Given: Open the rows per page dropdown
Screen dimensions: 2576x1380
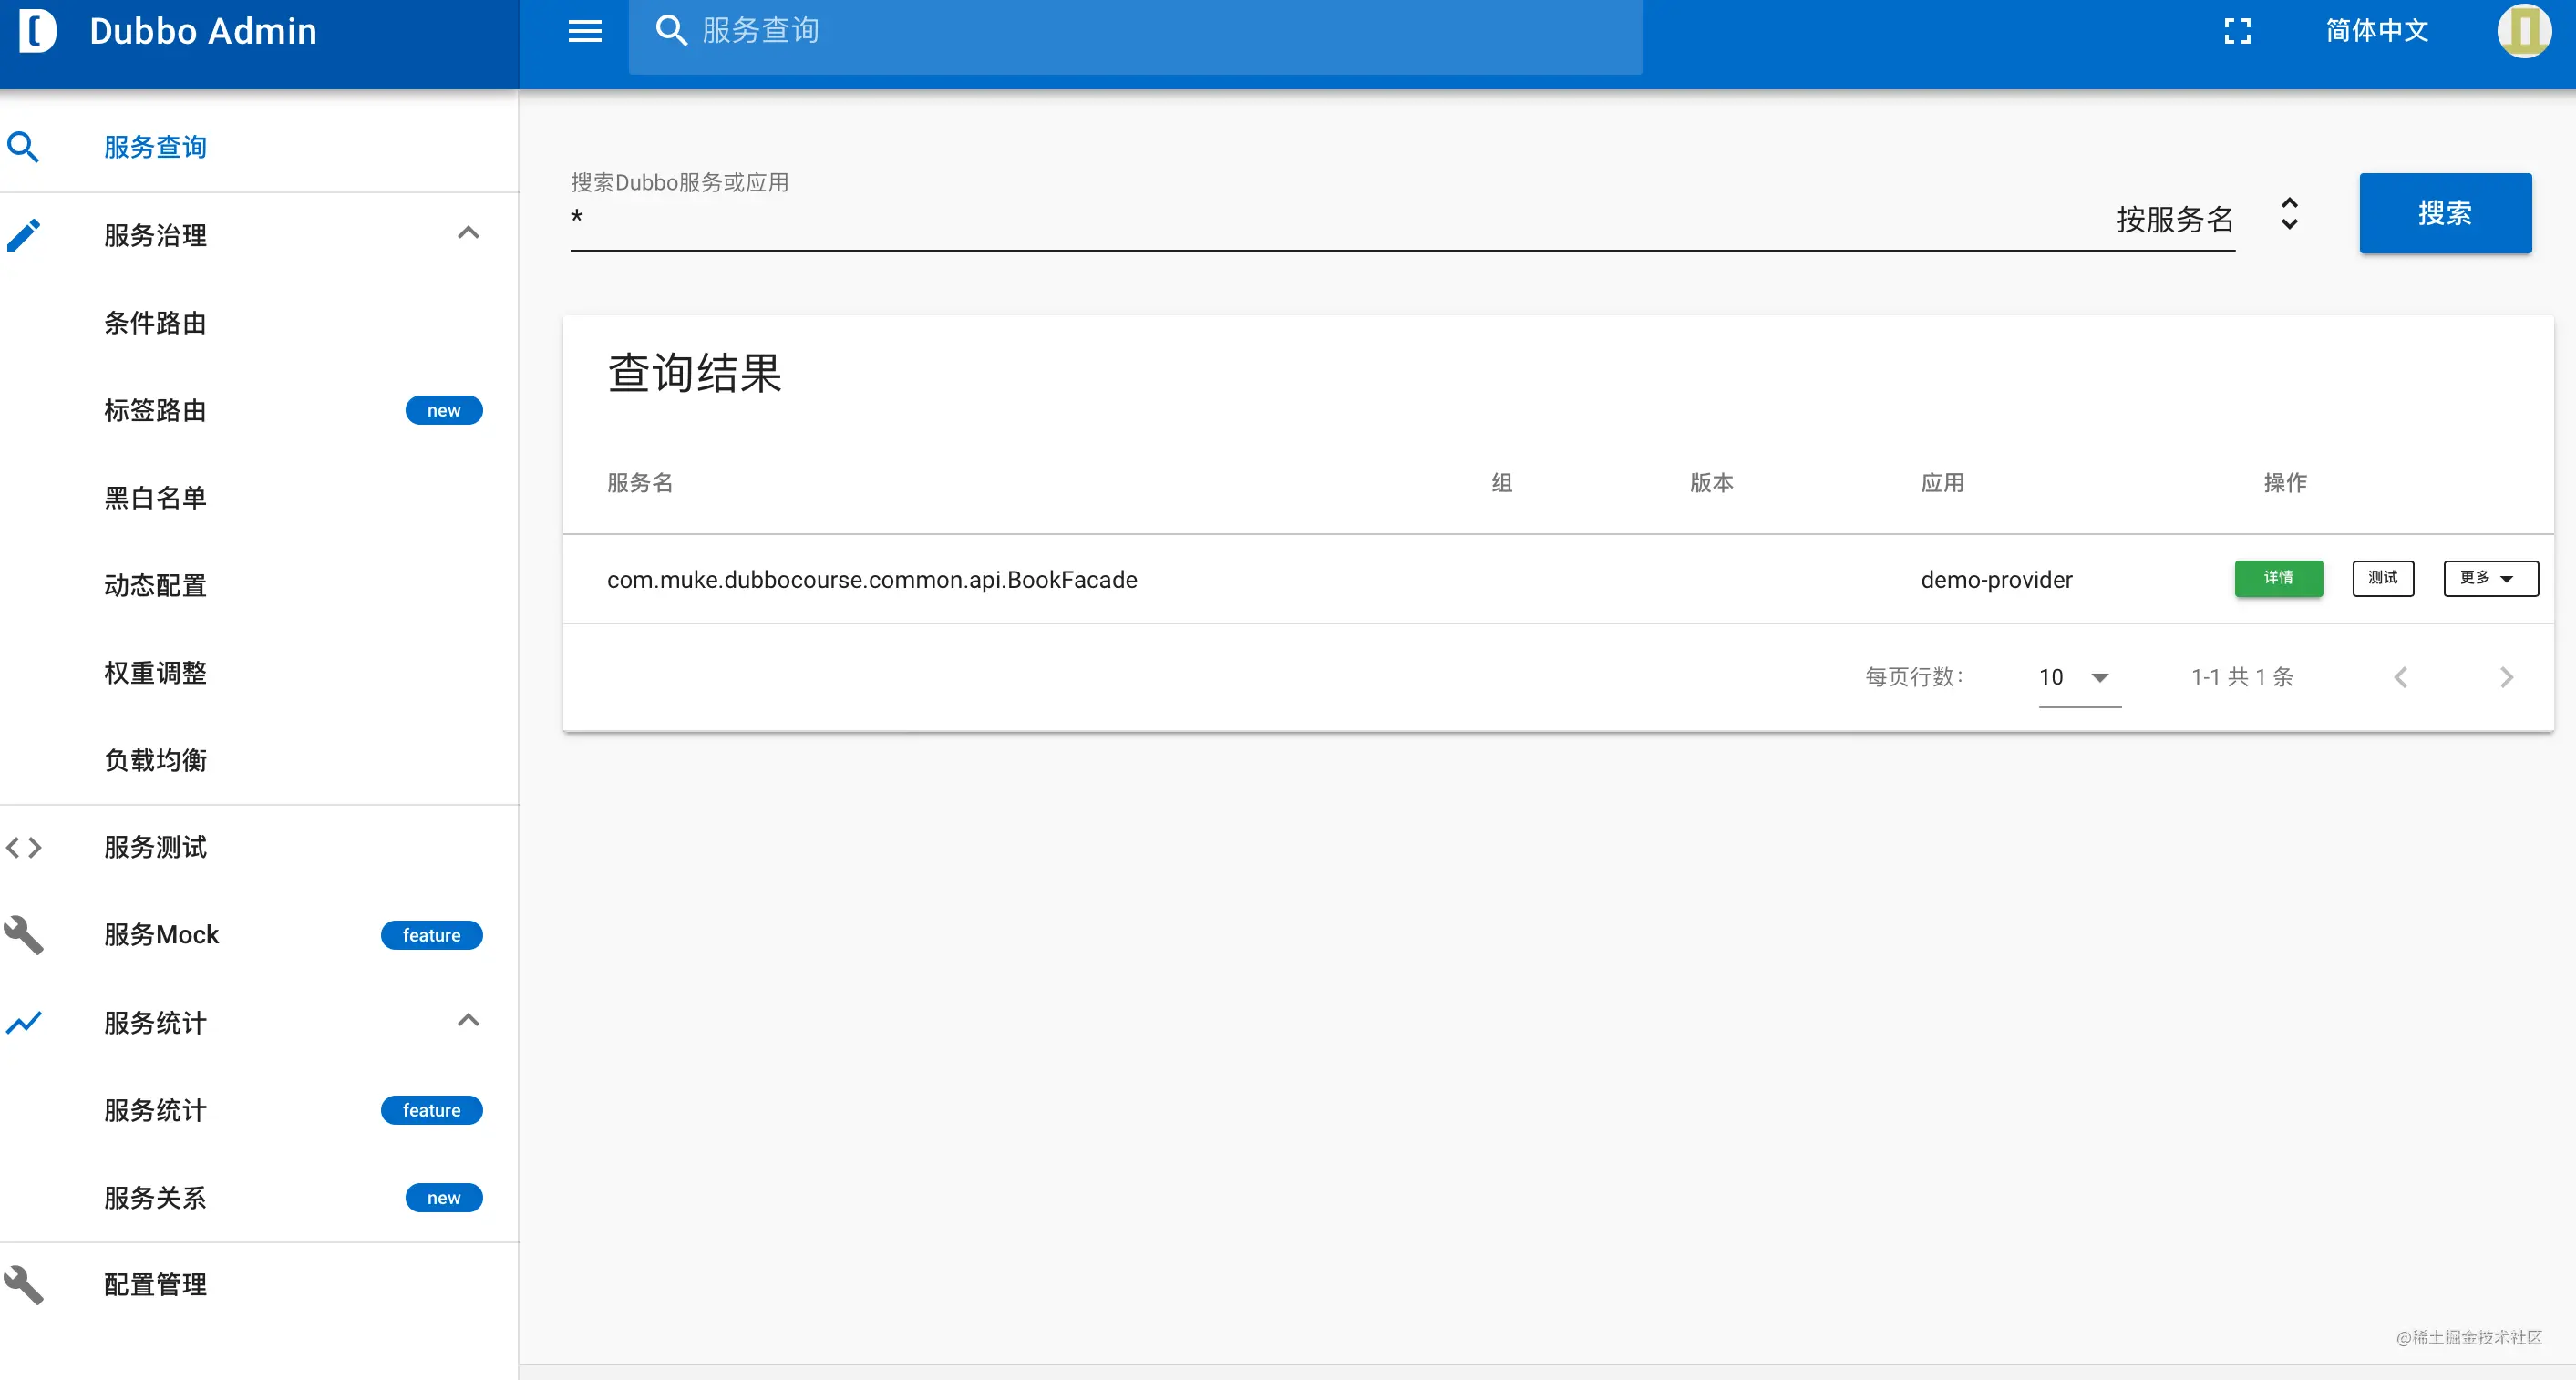Looking at the screenshot, I should [2079, 677].
